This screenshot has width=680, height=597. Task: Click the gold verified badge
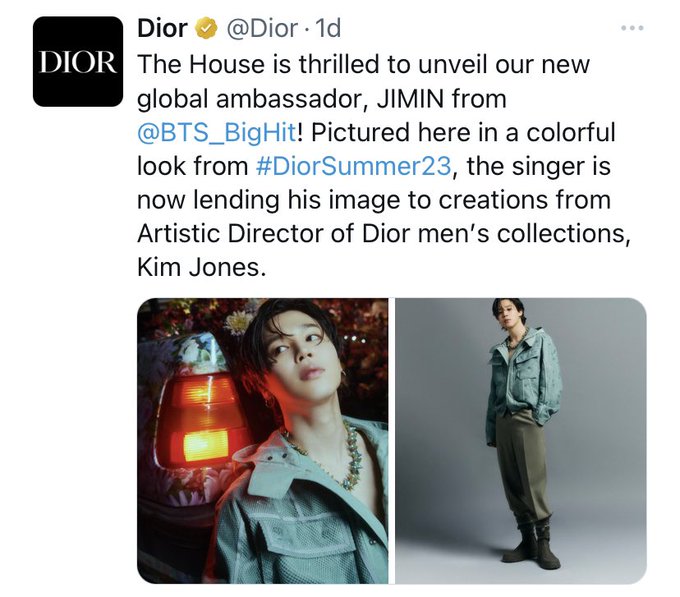click(207, 29)
